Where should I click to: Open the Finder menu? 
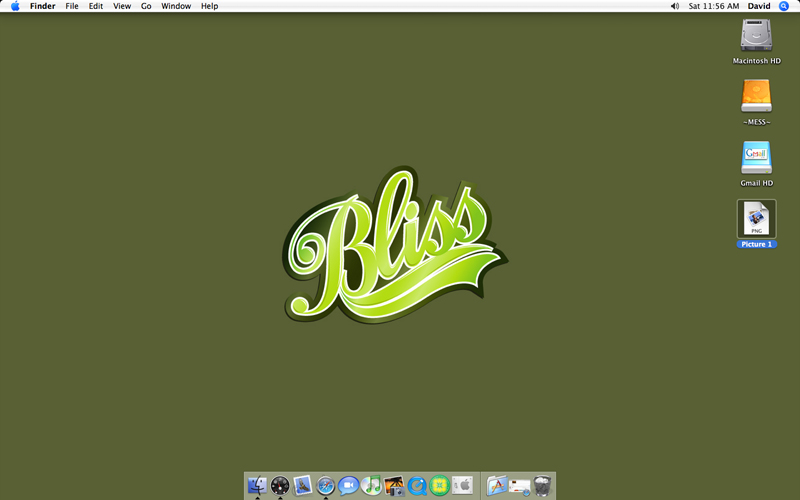pyautogui.click(x=42, y=6)
